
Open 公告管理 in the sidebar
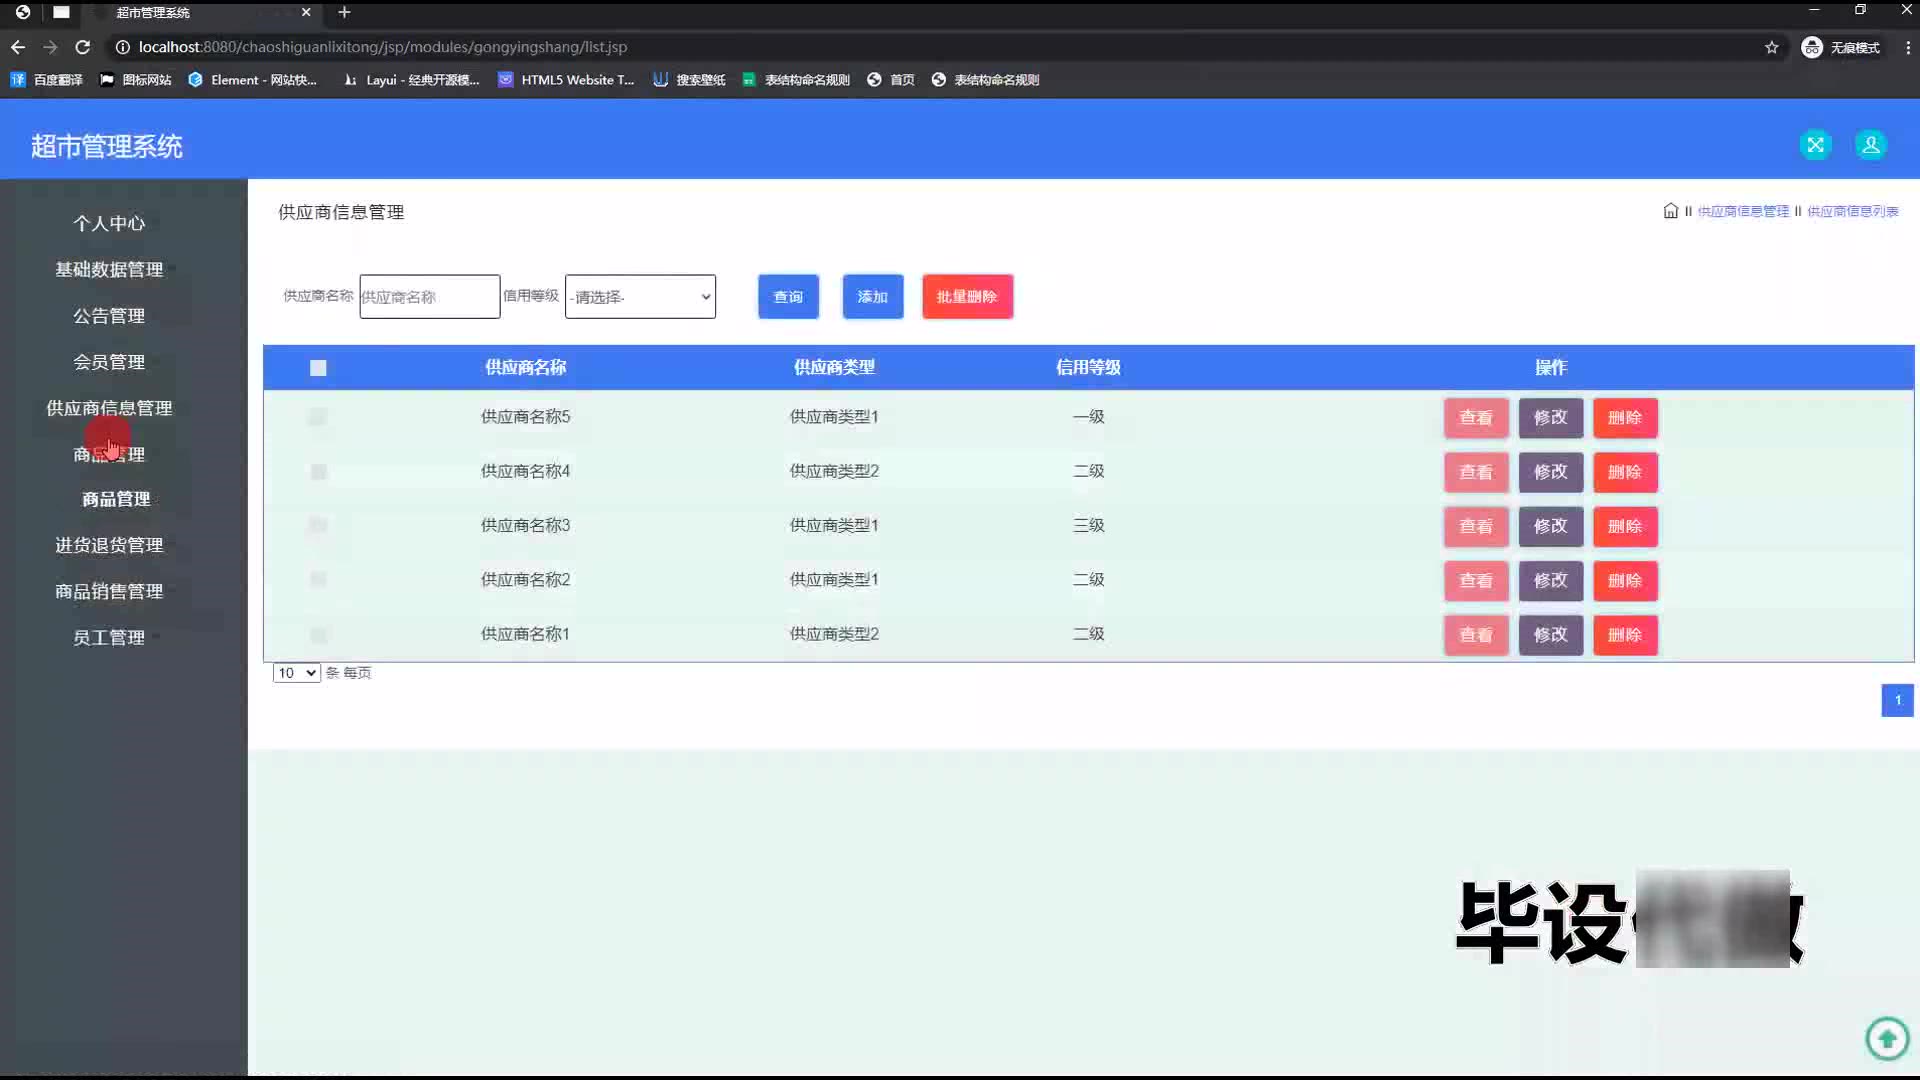(x=109, y=316)
